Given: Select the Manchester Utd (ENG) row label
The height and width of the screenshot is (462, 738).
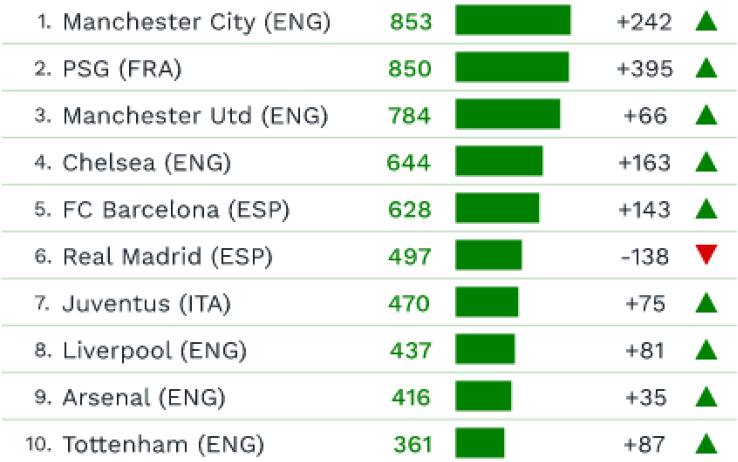Looking at the screenshot, I should point(195,115).
